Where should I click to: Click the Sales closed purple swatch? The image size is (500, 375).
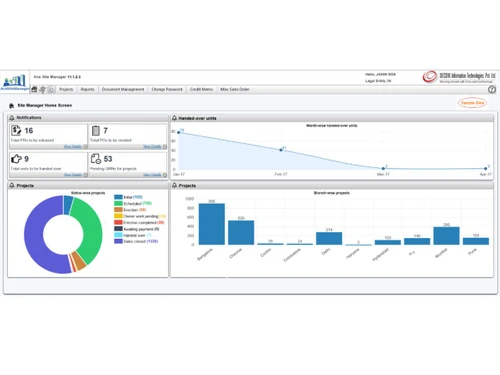[118, 241]
